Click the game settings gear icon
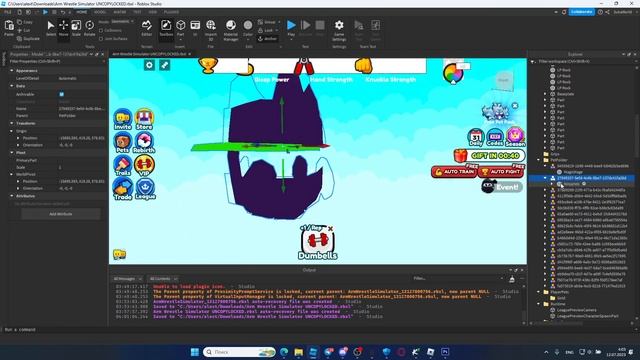Image resolution: width=640 pixels, height=360 pixels. pyautogui.click(x=149, y=65)
